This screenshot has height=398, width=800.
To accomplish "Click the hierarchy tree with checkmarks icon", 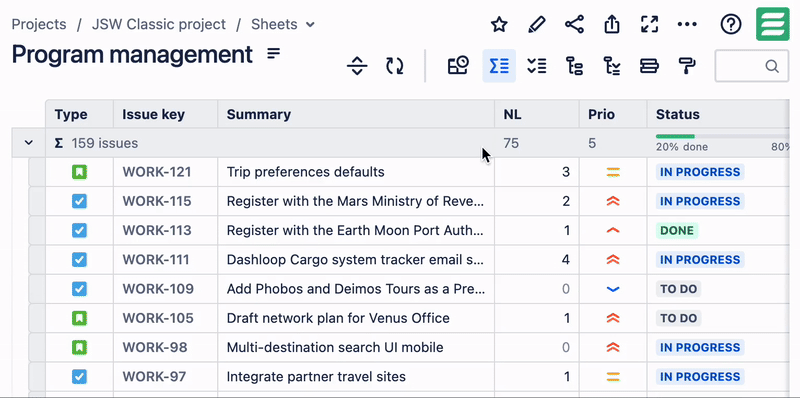I will 612,66.
